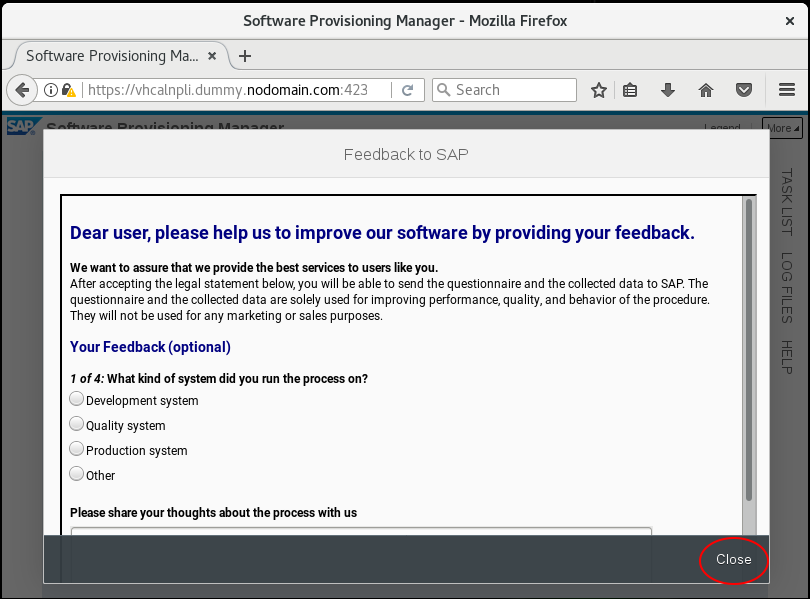Open the Firefox hamburger menu
This screenshot has height=599, width=810.
787,90
